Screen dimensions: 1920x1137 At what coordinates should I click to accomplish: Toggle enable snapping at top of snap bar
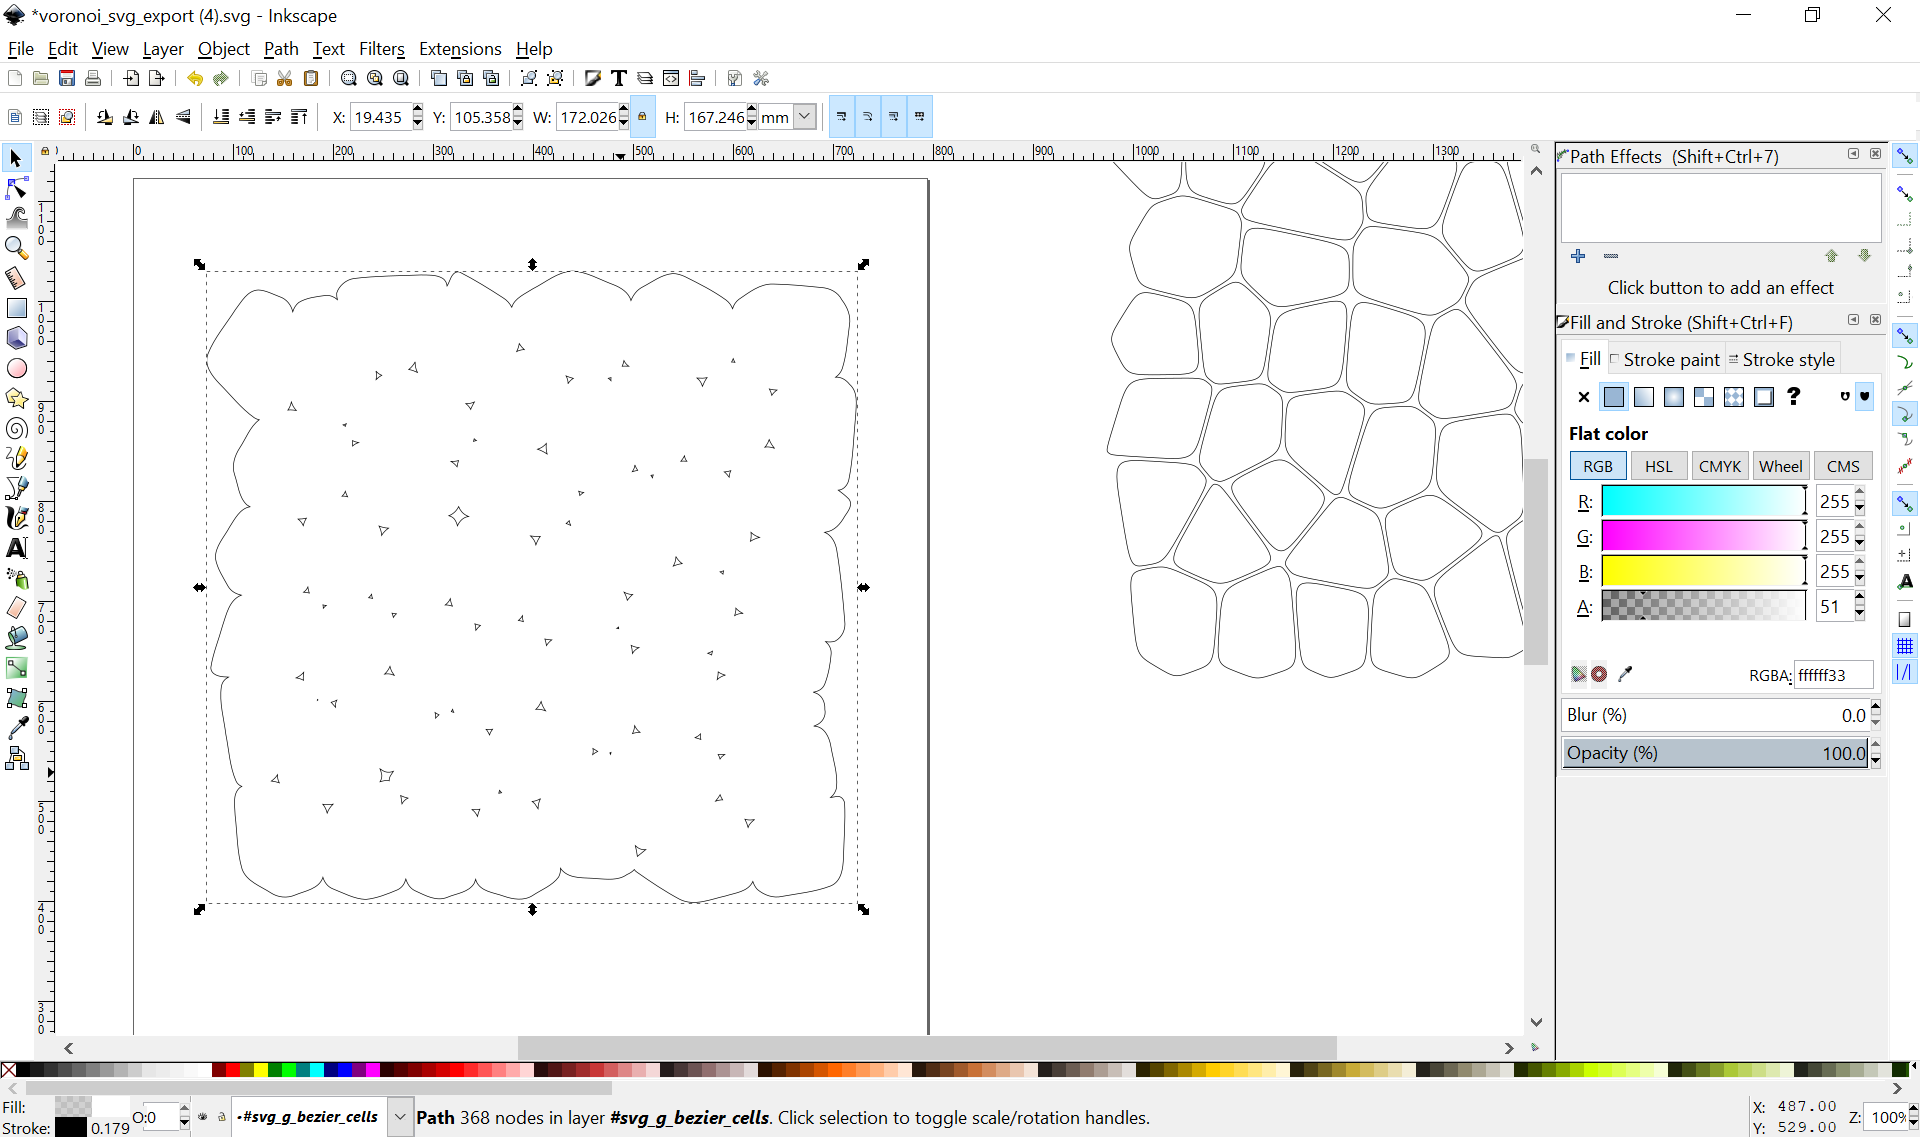(1904, 156)
